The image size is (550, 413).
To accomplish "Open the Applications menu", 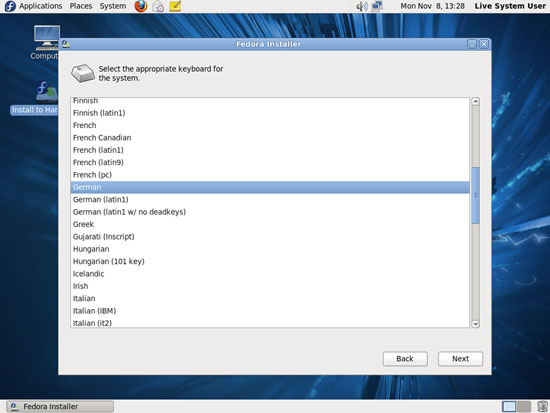I will (40, 6).
